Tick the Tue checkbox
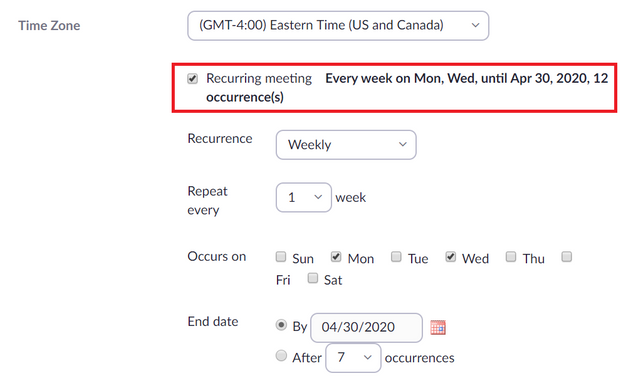 pyautogui.click(x=396, y=257)
